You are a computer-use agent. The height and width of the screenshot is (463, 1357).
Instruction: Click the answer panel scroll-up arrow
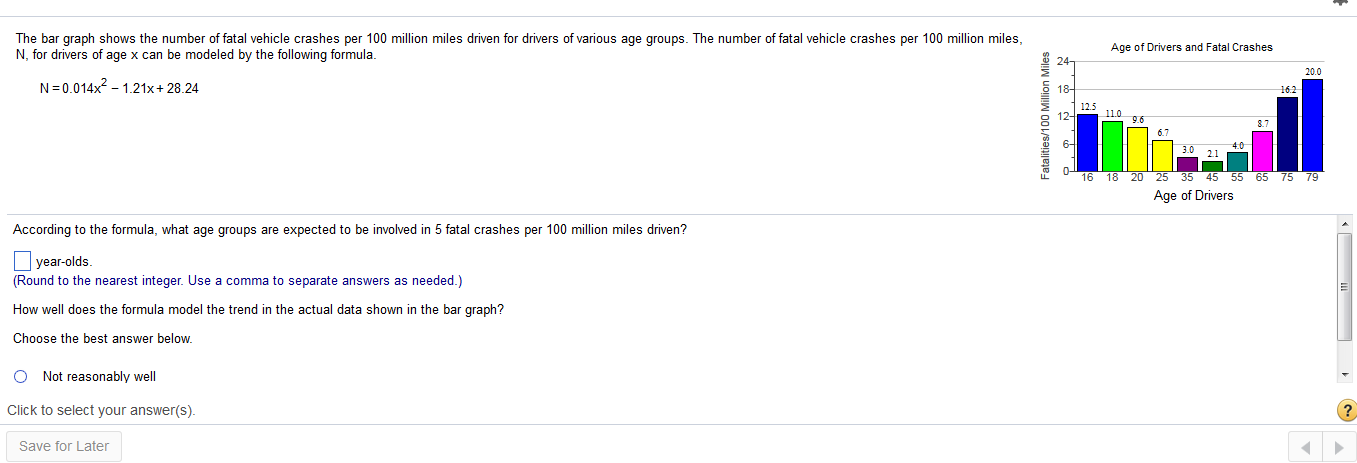1344,222
